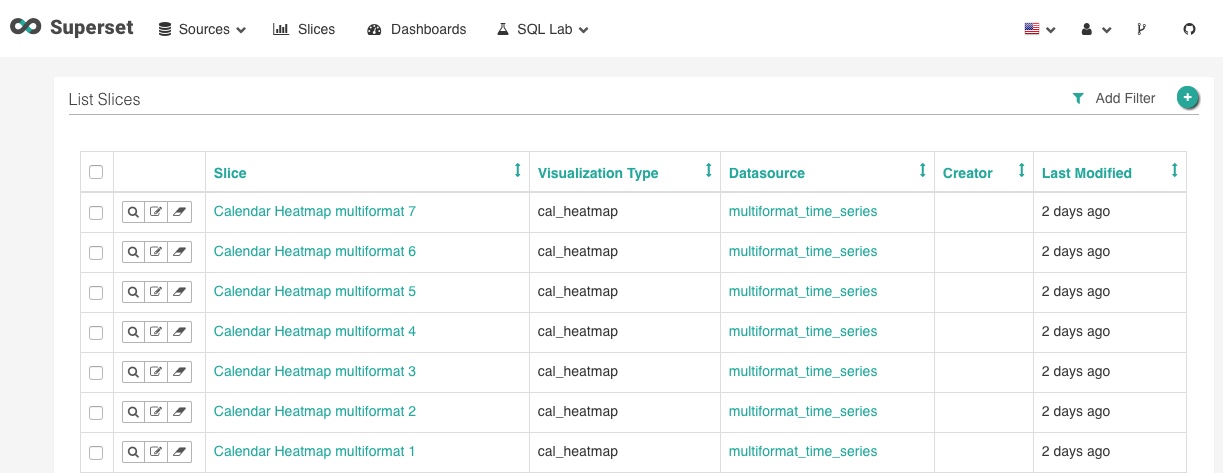Open the GitHub icon in navbar

click(x=1189, y=29)
